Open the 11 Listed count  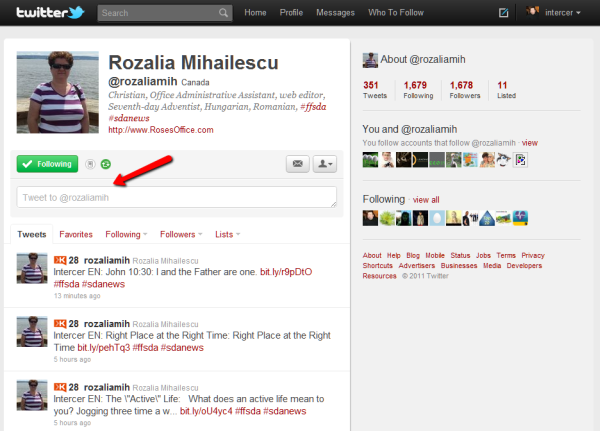506,90
